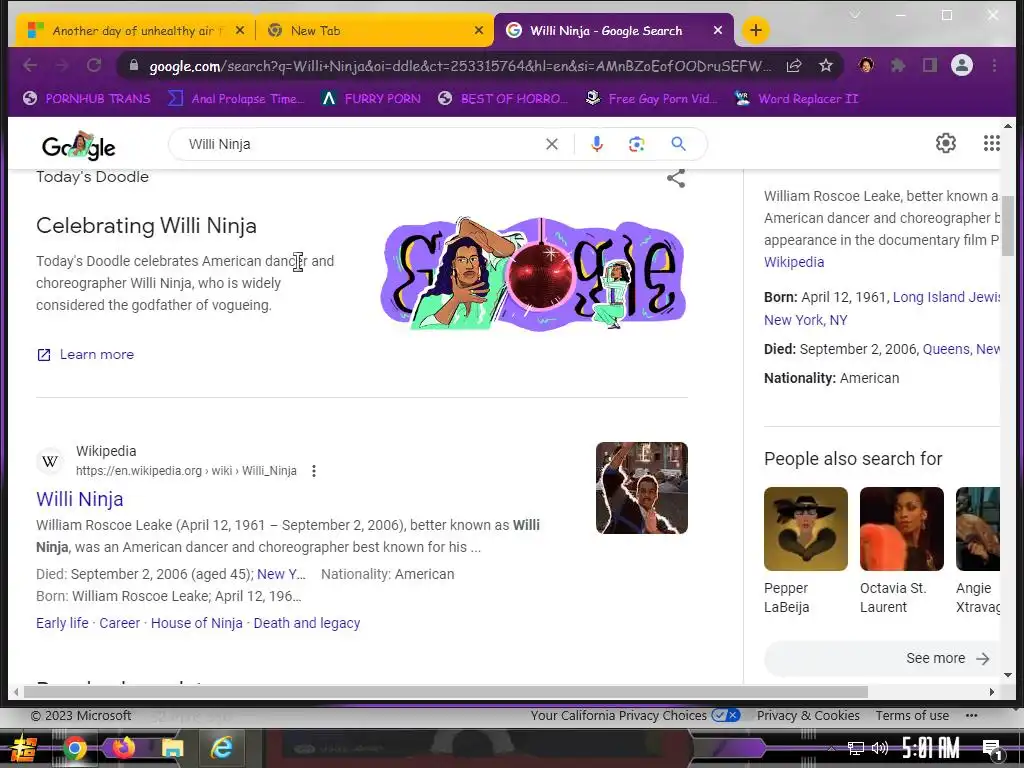
Task: Open the extensions puzzle icon
Action: point(898,65)
